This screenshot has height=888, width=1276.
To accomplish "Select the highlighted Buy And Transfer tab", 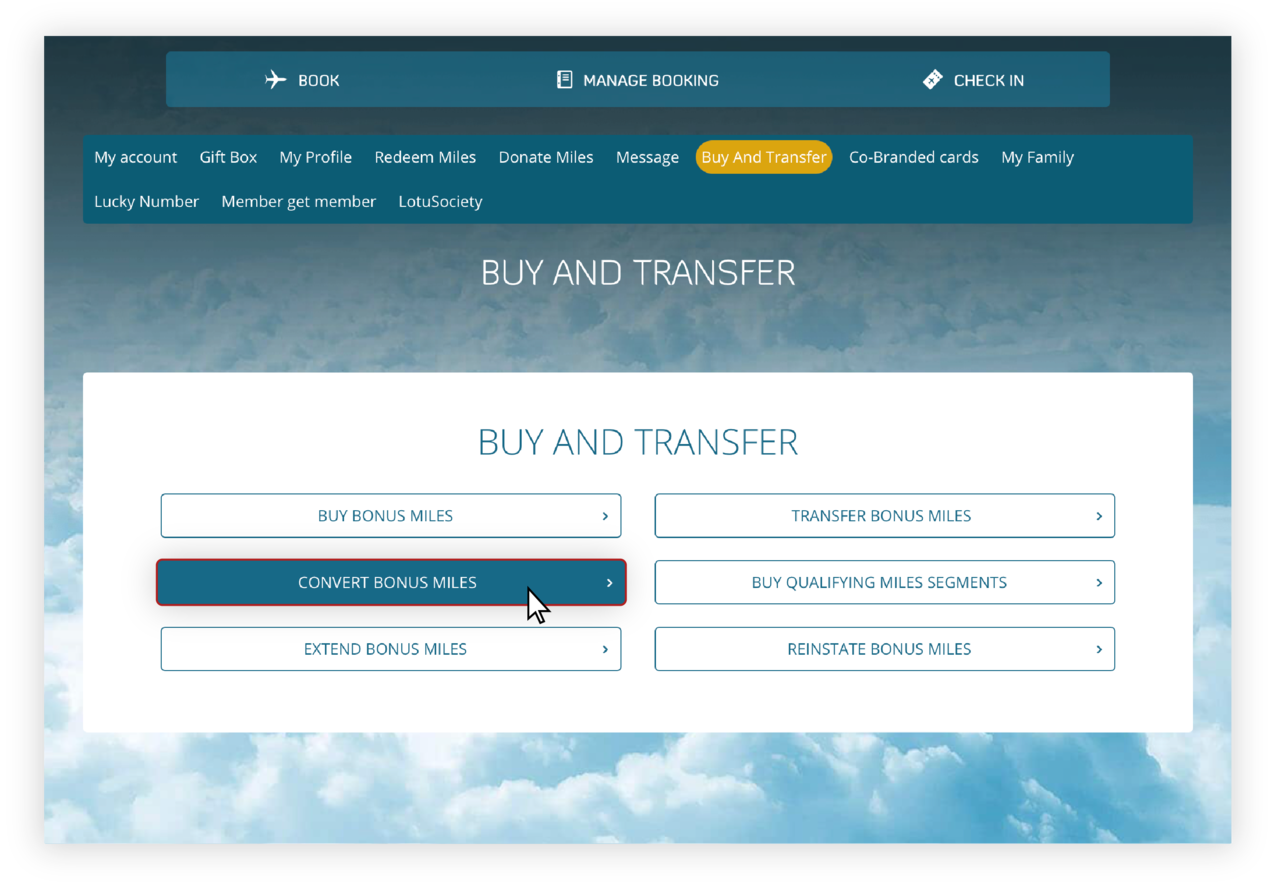I will (763, 157).
